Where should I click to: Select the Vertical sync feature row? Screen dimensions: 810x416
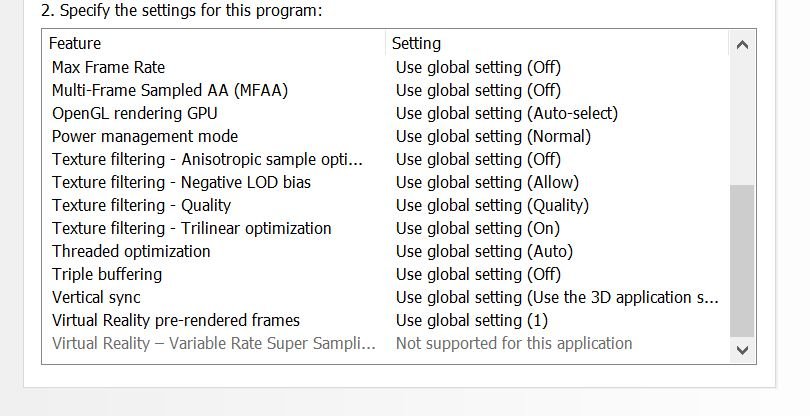coord(96,297)
